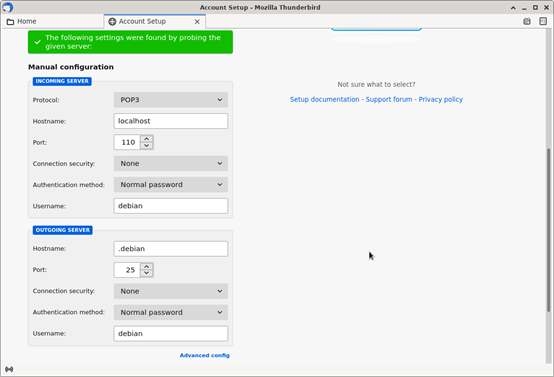Open the Setup documentation link
Viewport: 554px width, 377px height.
[x=324, y=99]
